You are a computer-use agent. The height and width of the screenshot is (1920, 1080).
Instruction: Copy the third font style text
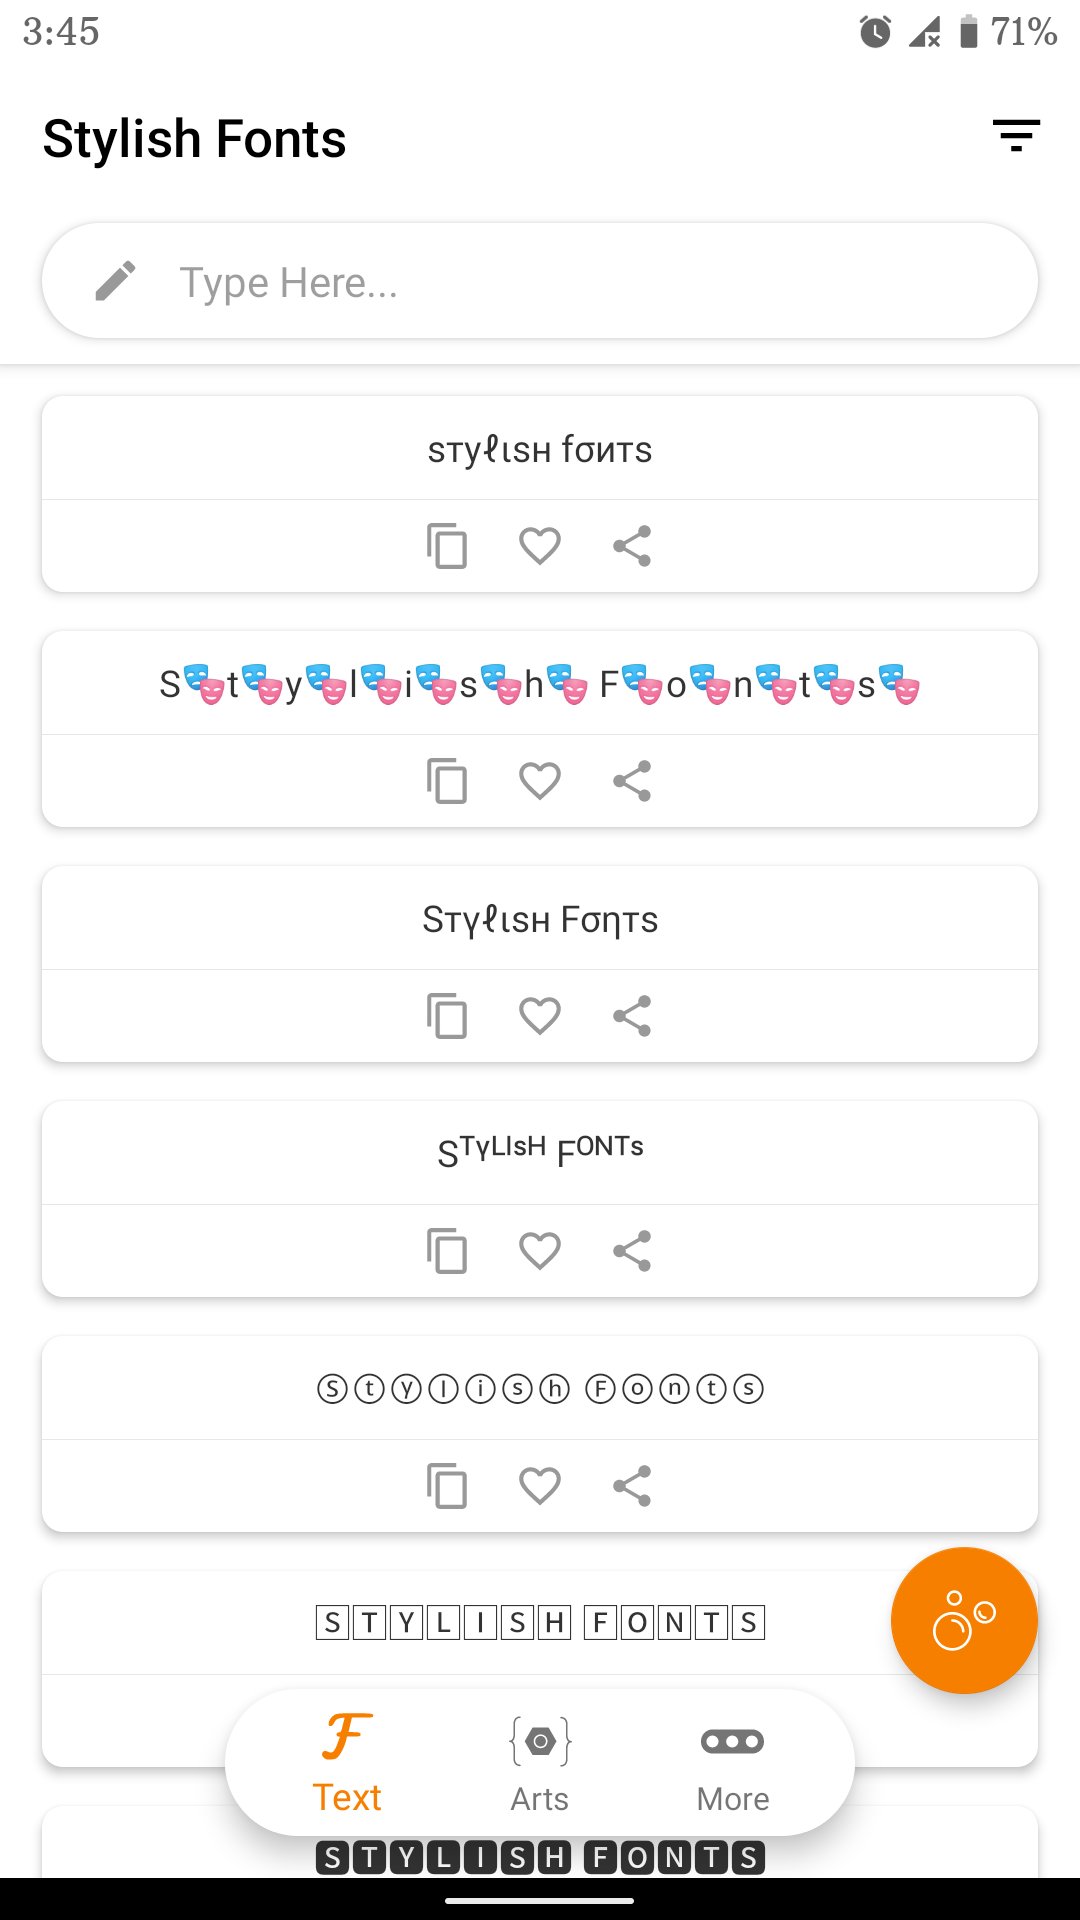[447, 1016]
